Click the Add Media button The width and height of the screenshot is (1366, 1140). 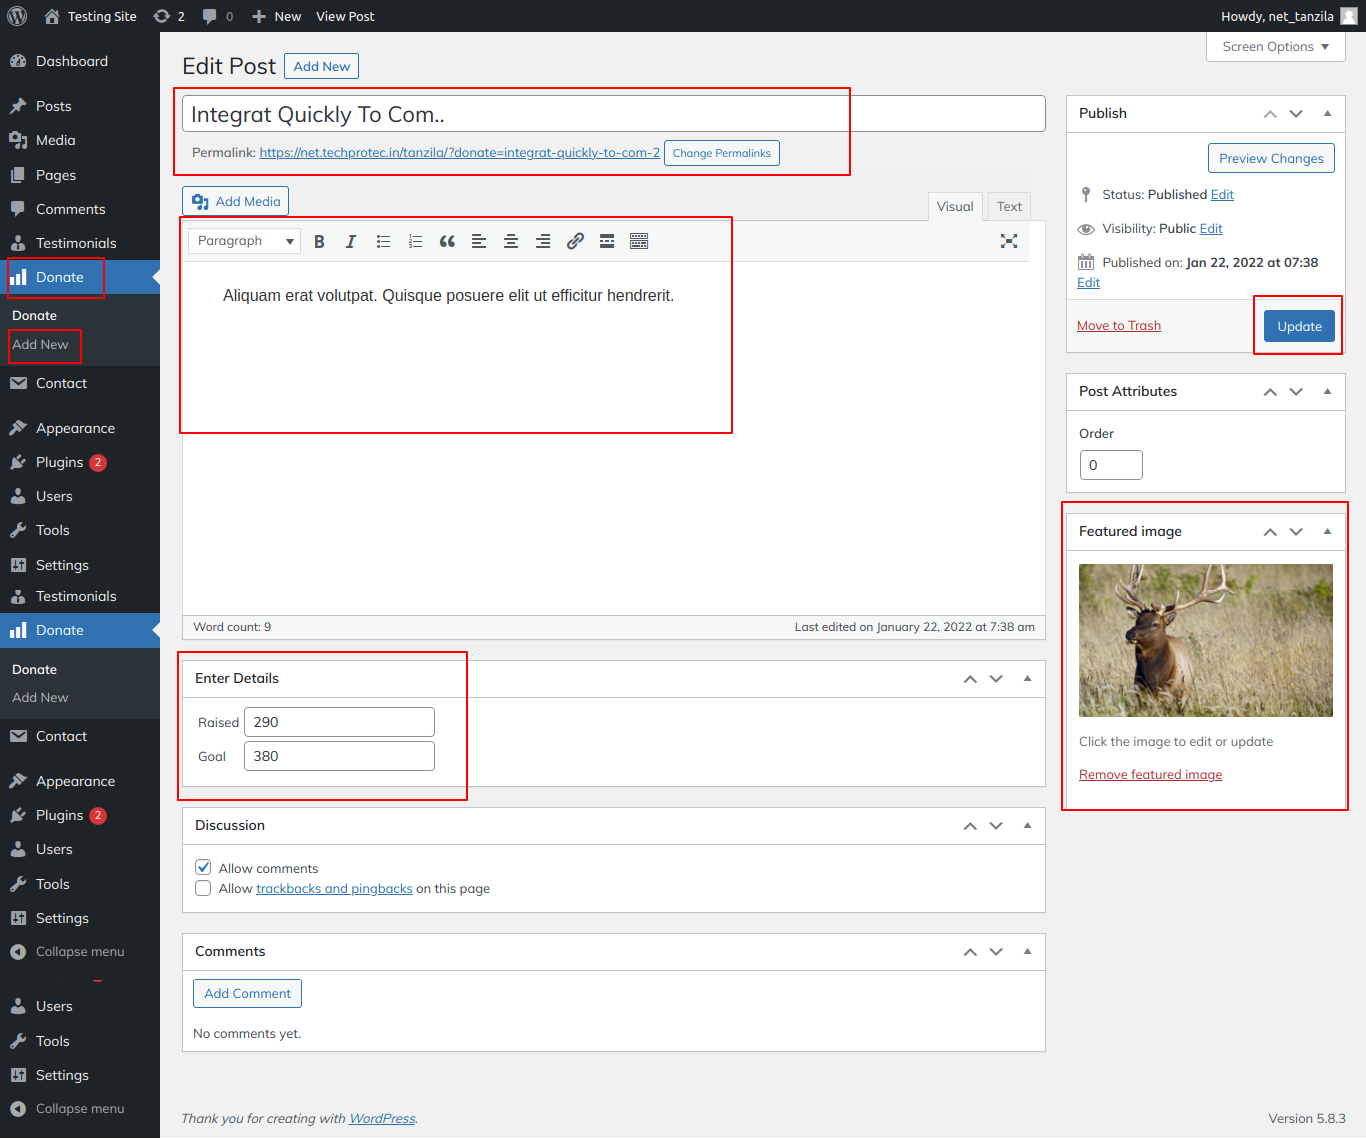[x=236, y=201]
